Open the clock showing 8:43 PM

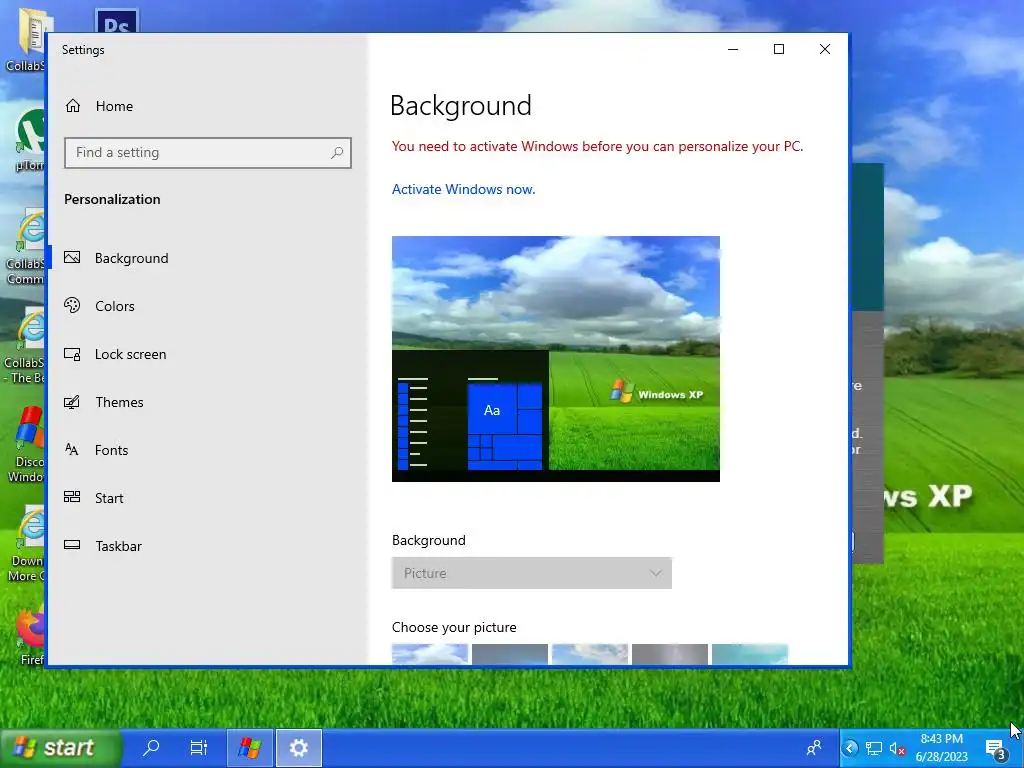pos(942,748)
